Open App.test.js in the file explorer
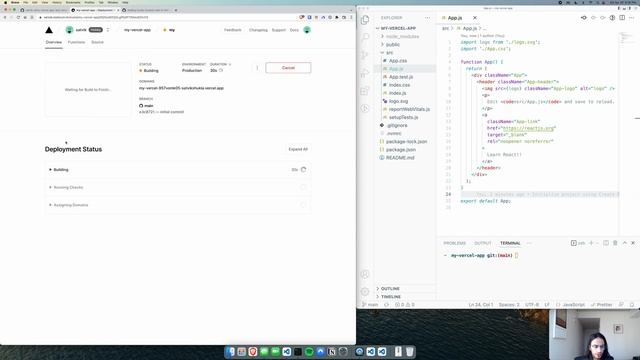The height and width of the screenshot is (360, 640). pos(401,77)
